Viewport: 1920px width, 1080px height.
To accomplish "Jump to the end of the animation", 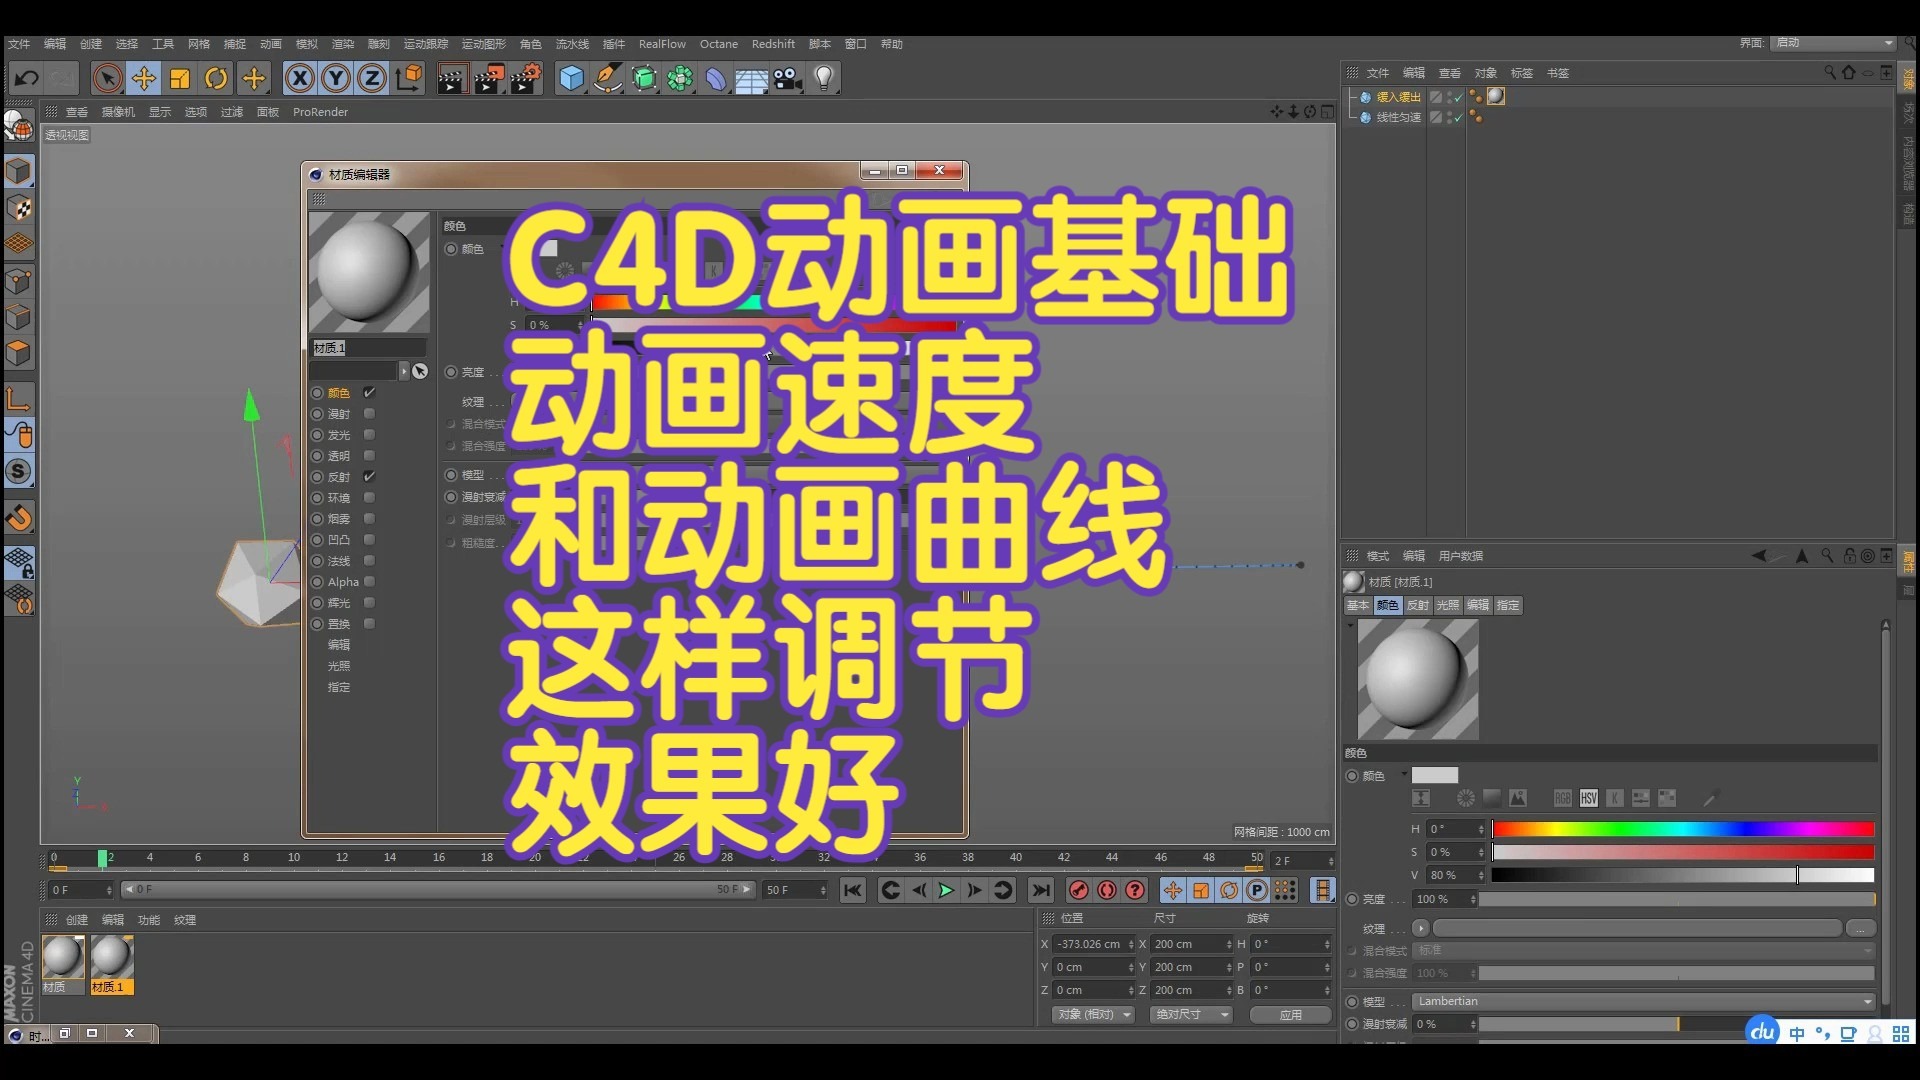I will tap(1041, 890).
